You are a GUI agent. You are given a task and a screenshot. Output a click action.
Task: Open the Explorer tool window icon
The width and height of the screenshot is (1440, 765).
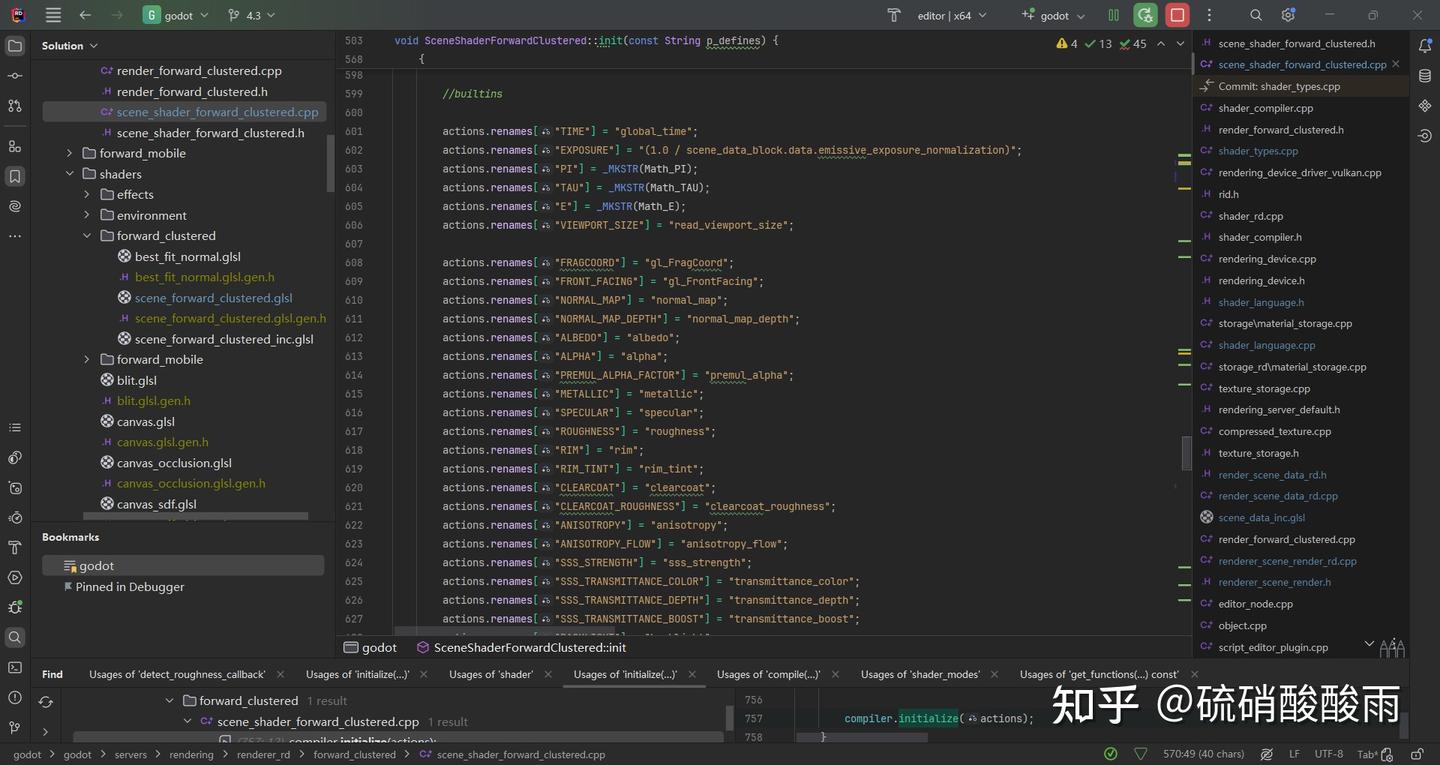coord(15,46)
